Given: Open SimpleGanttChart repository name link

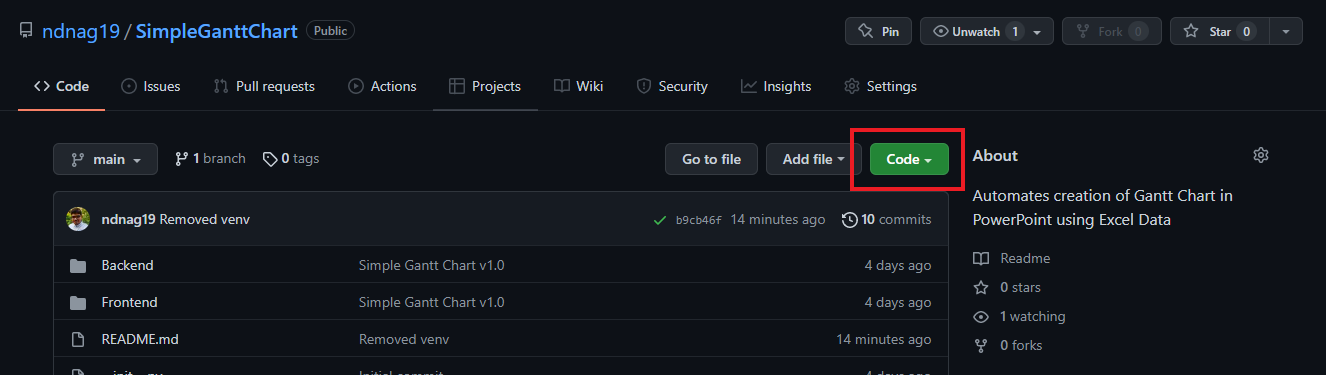Looking at the screenshot, I should [x=216, y=31].
